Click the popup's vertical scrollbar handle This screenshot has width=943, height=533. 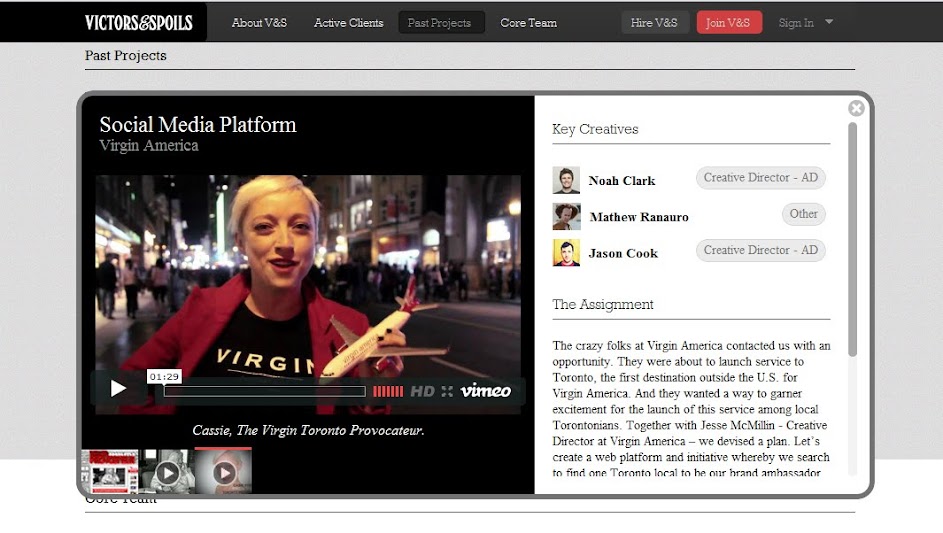pyautogui.click(x=852, y=239)
